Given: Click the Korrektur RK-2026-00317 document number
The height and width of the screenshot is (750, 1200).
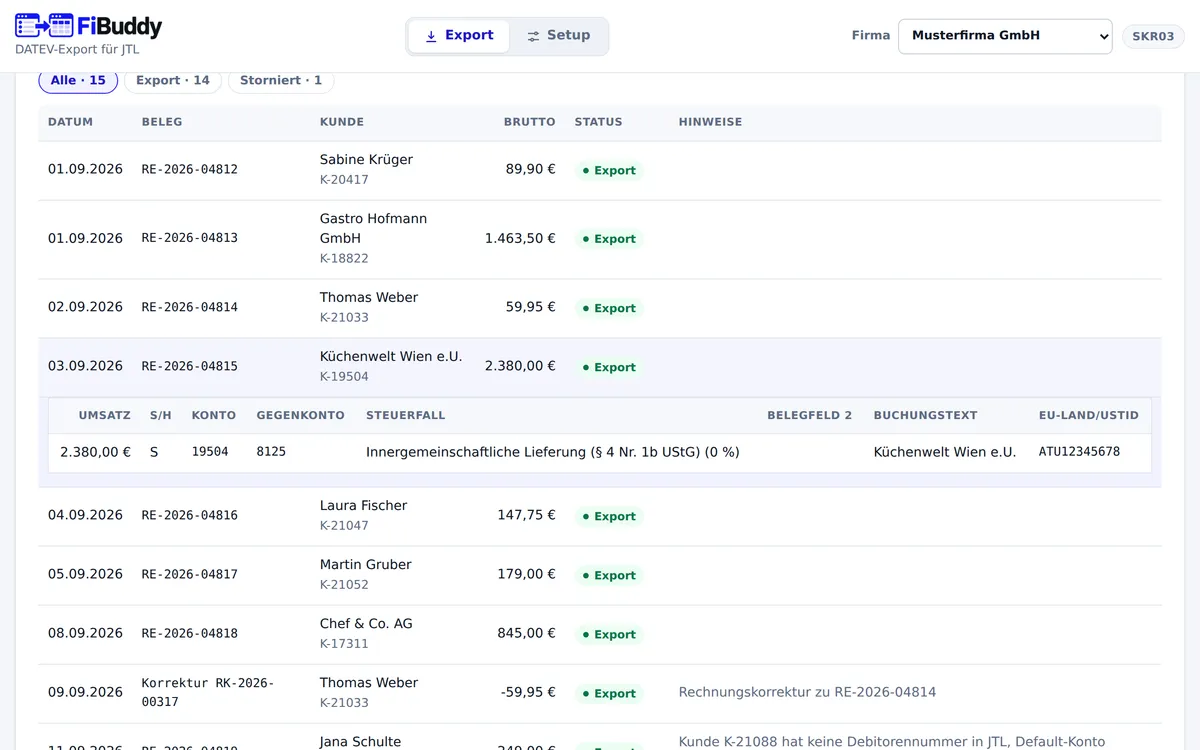Looking at the screenshot, I should (208, 692).
